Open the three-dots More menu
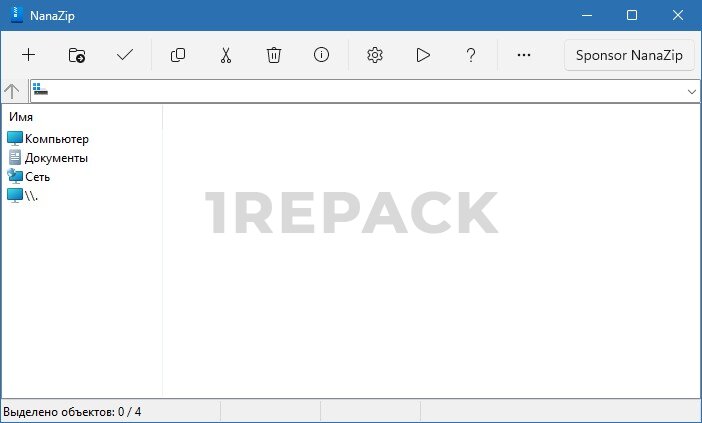 [x=524, y=55]
